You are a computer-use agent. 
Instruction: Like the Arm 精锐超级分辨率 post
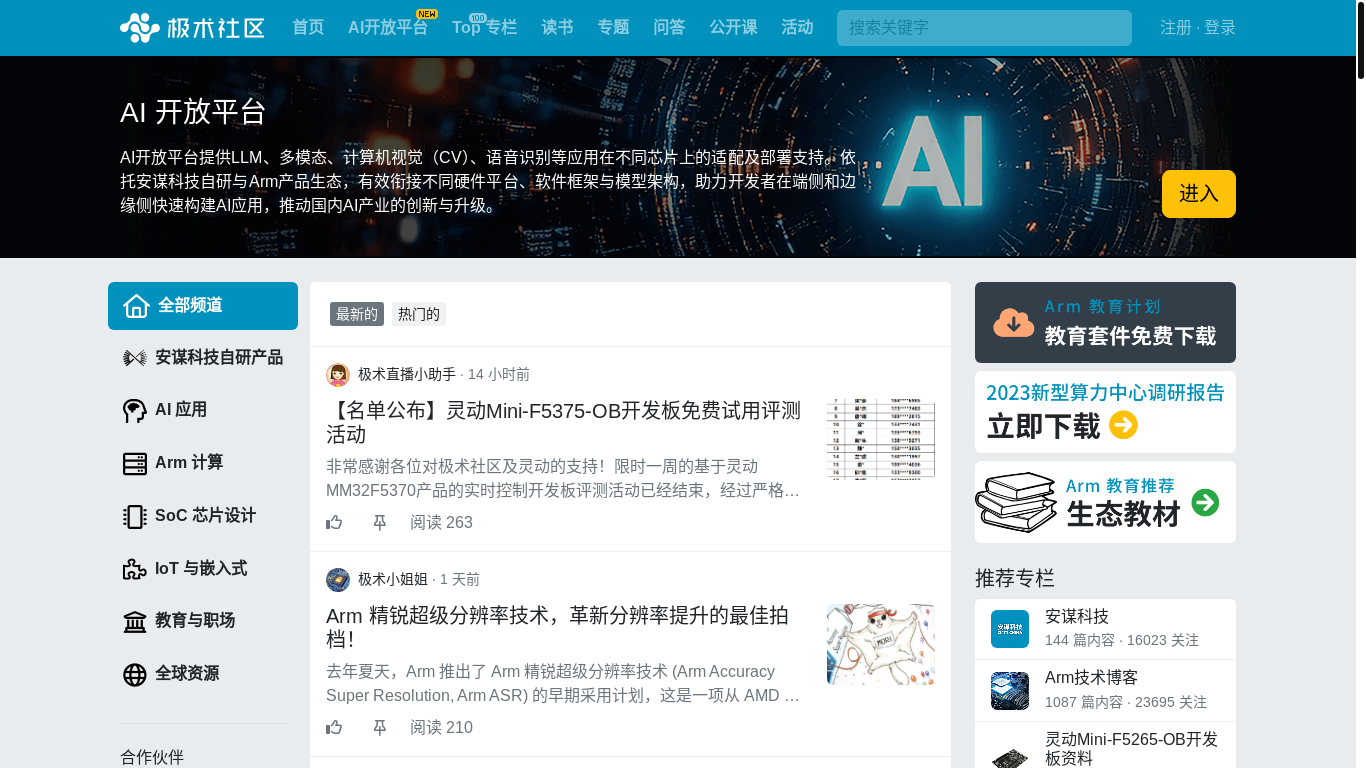click(x=334, y=727)
